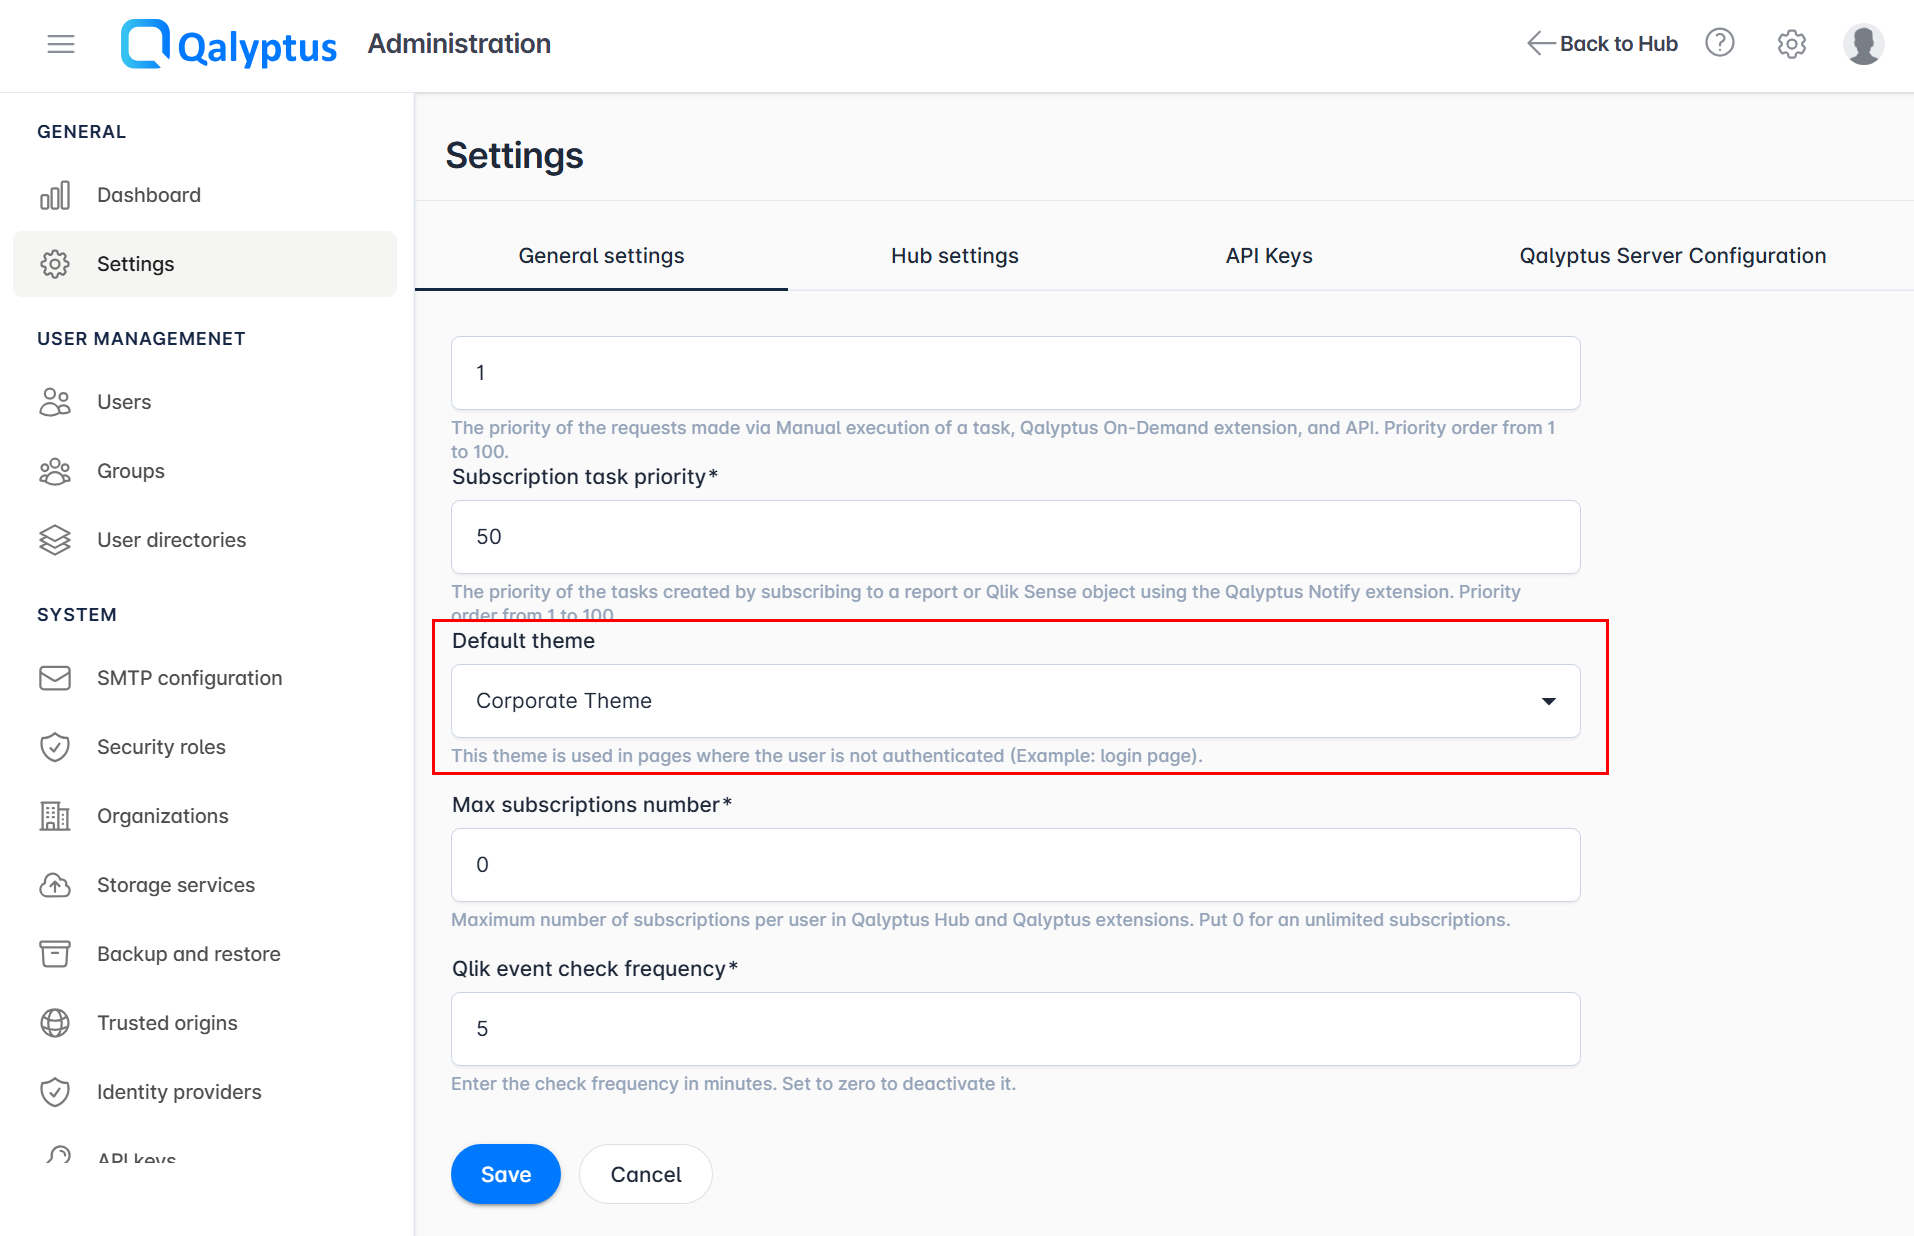This screenshot has height=1236, width=1914.
Task: Click the Backup and restore icon
Action: [56, 953]
